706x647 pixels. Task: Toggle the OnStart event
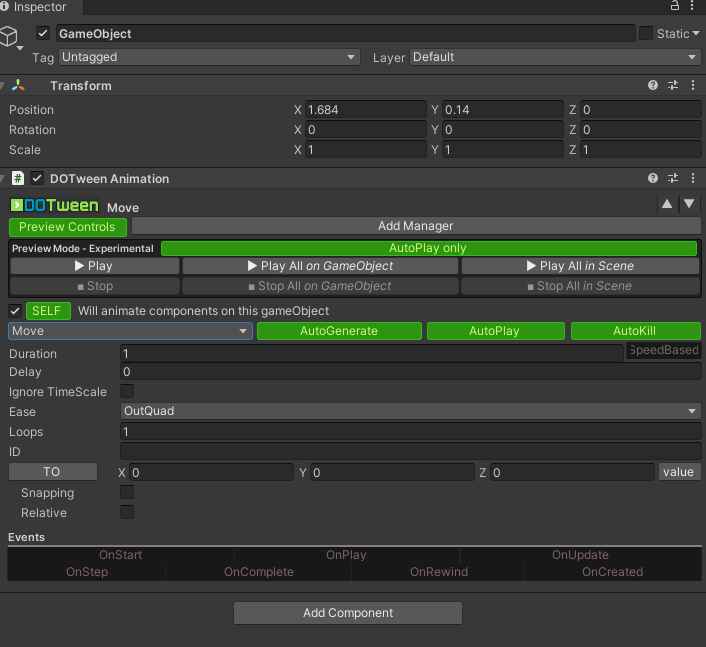click(x=121, y=555)
